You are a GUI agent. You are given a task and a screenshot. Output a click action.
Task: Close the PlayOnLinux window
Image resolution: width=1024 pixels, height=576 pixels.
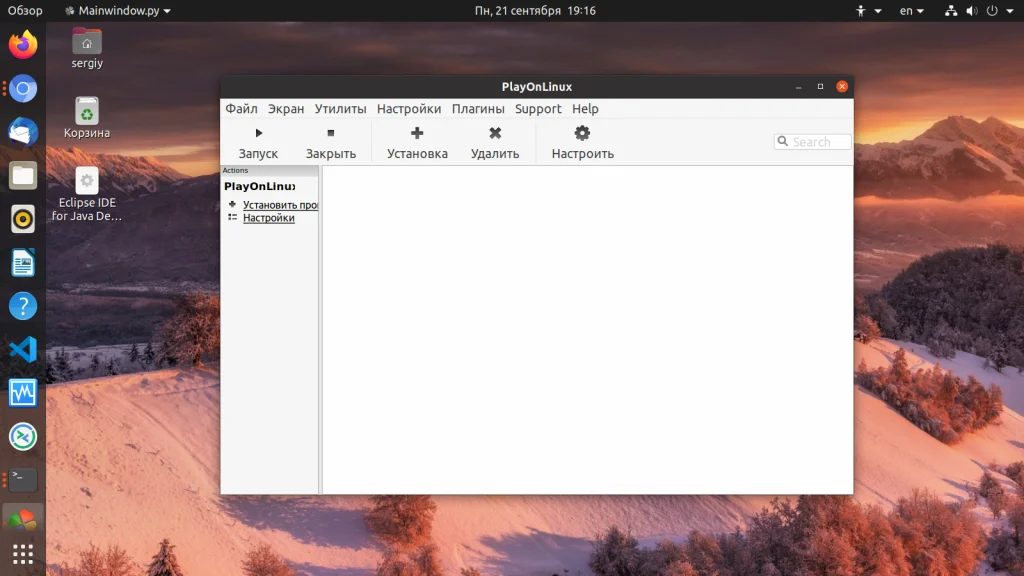point(842,87)
